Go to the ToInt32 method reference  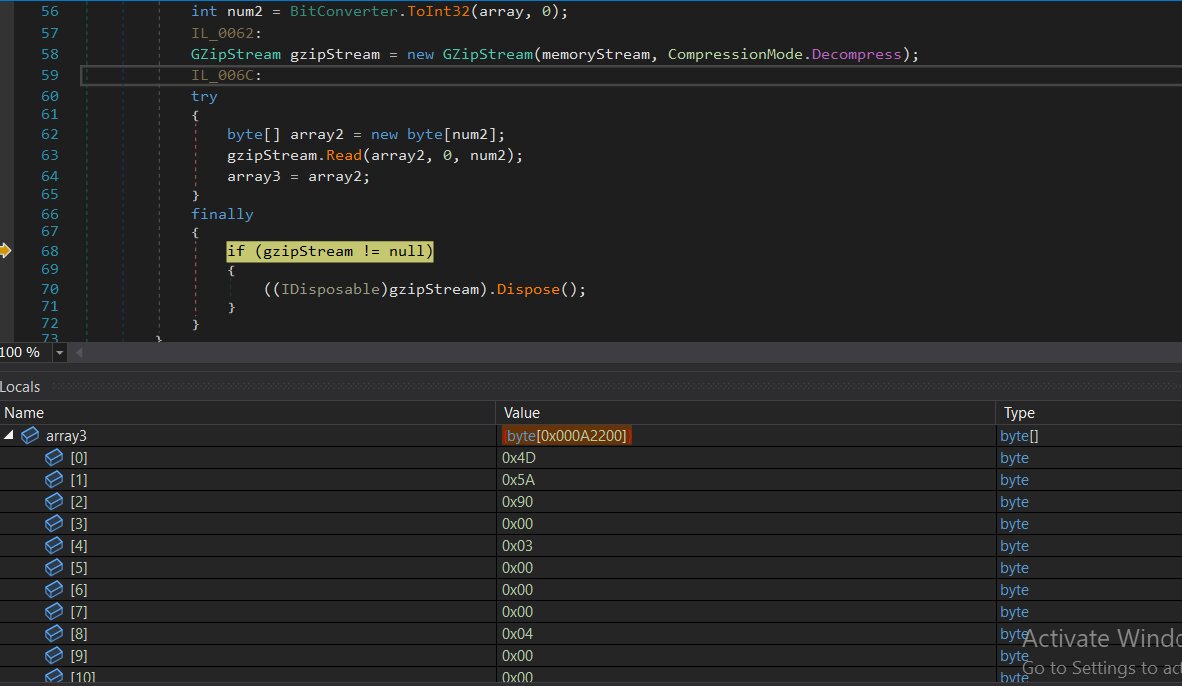tap(438, 12)
